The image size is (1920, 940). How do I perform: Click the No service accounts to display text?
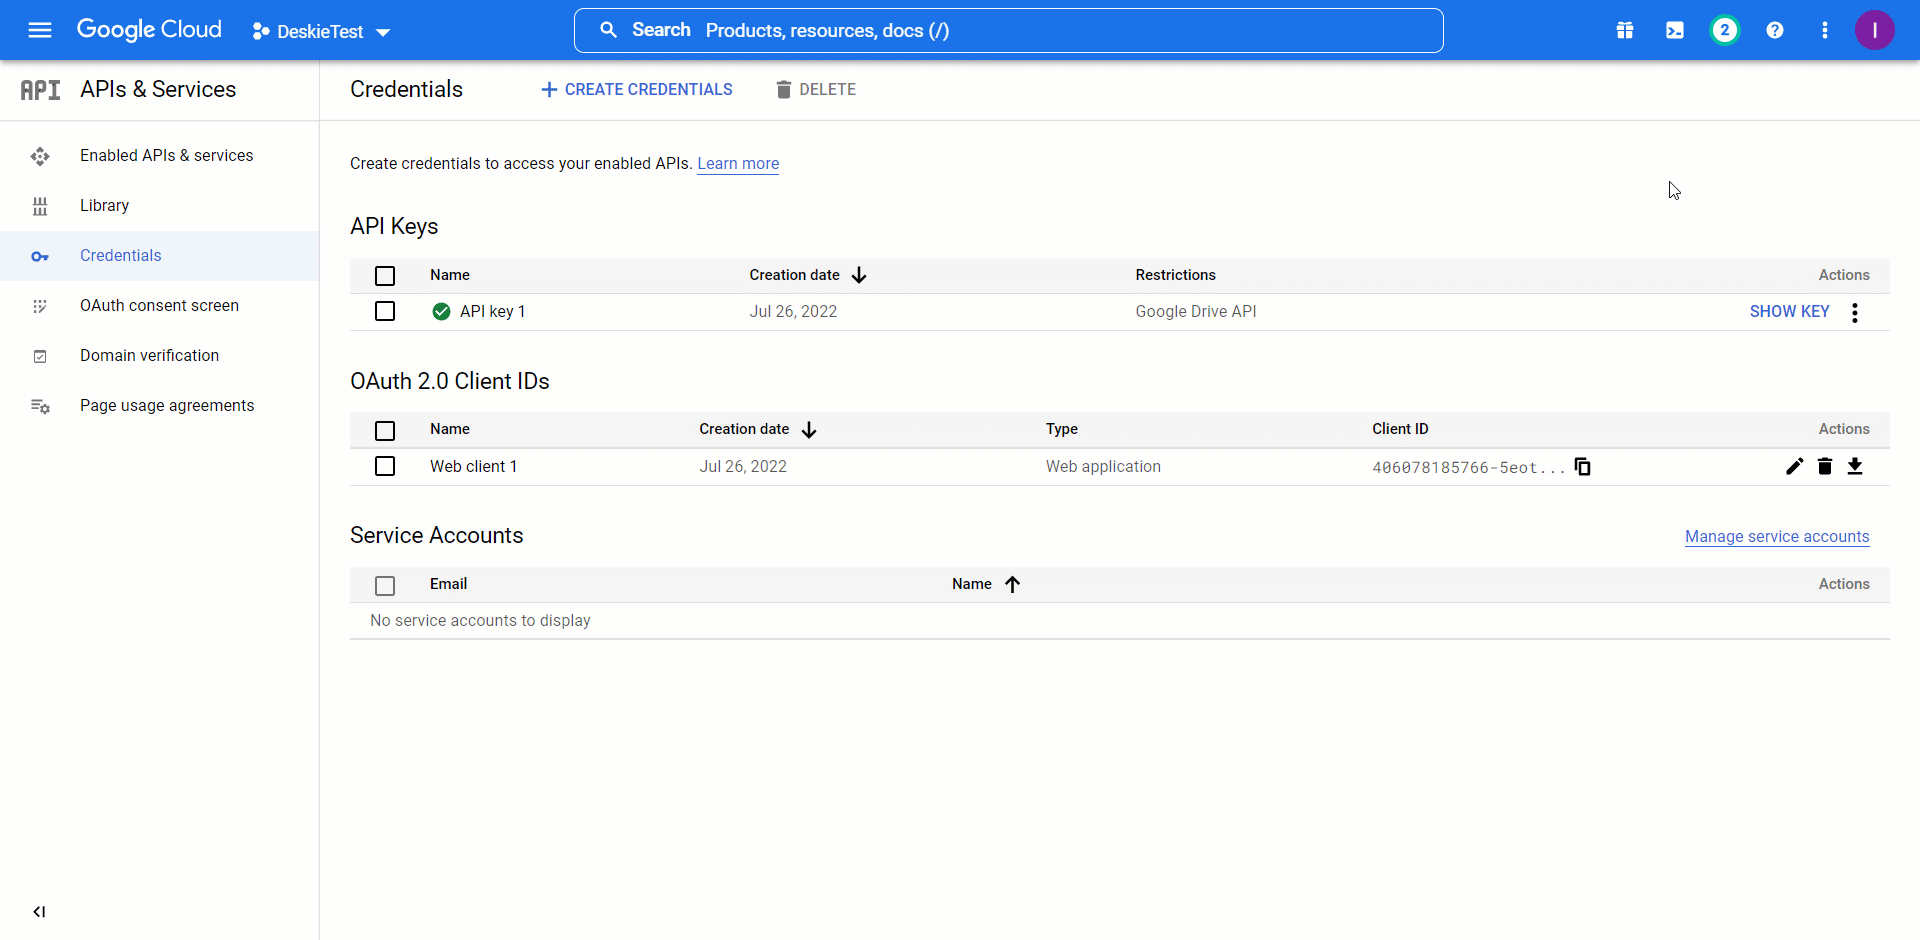click(x=480, y=620)
